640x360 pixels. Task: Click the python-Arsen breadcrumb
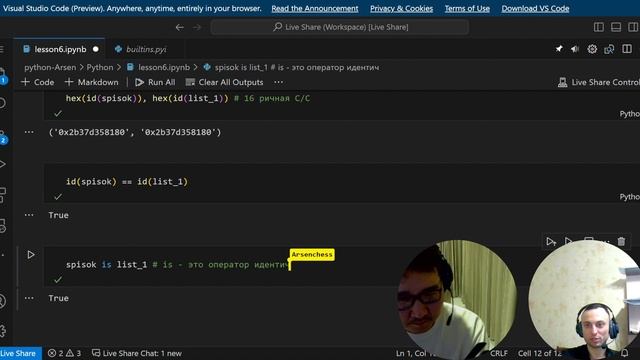pyautogui.click(x=50, y=67)
